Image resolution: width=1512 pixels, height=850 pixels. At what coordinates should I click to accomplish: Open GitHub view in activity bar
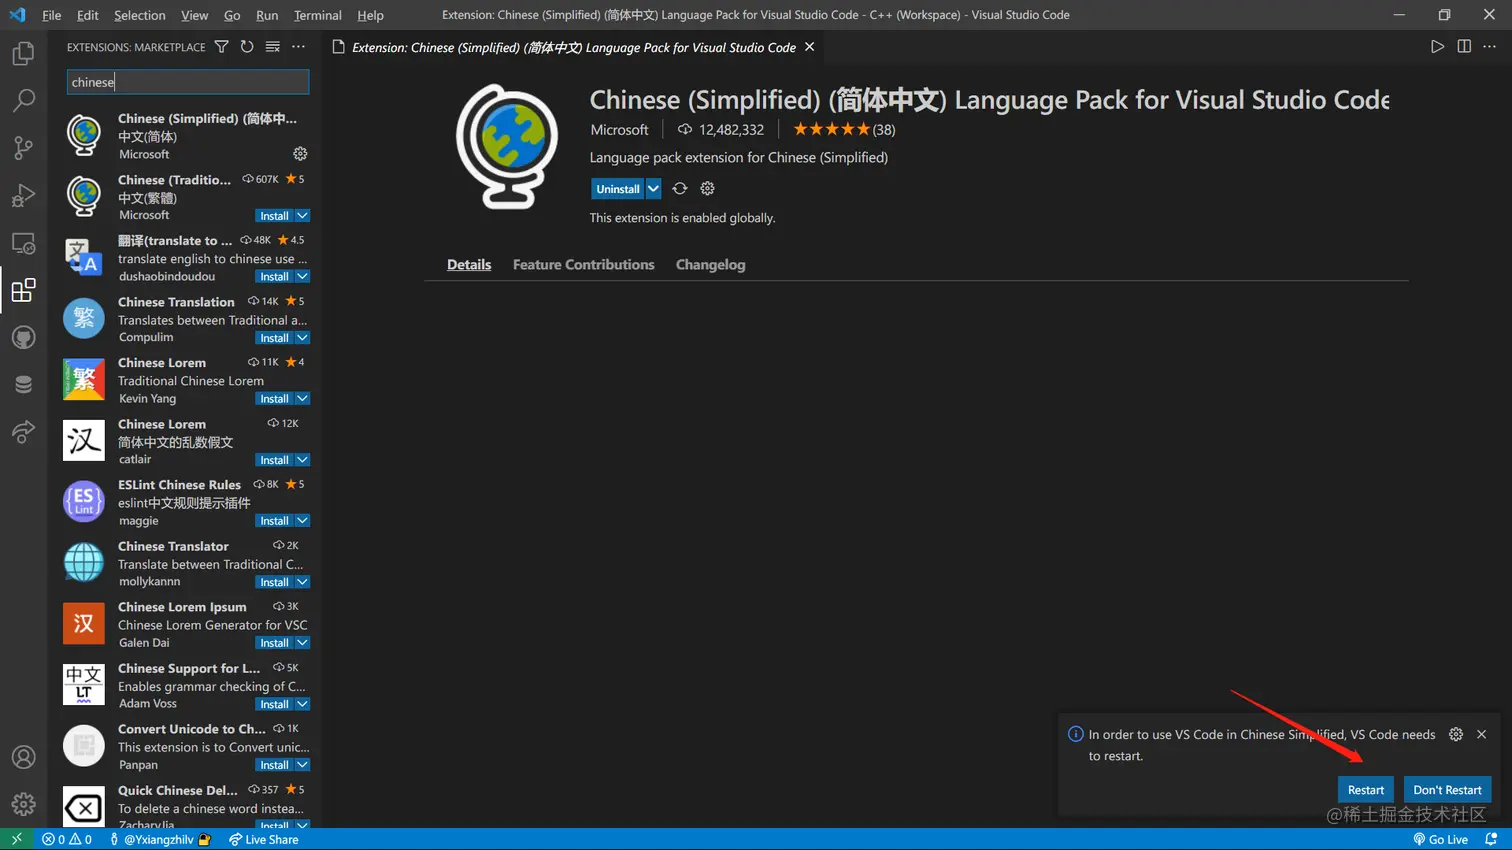tap(23, 337)
